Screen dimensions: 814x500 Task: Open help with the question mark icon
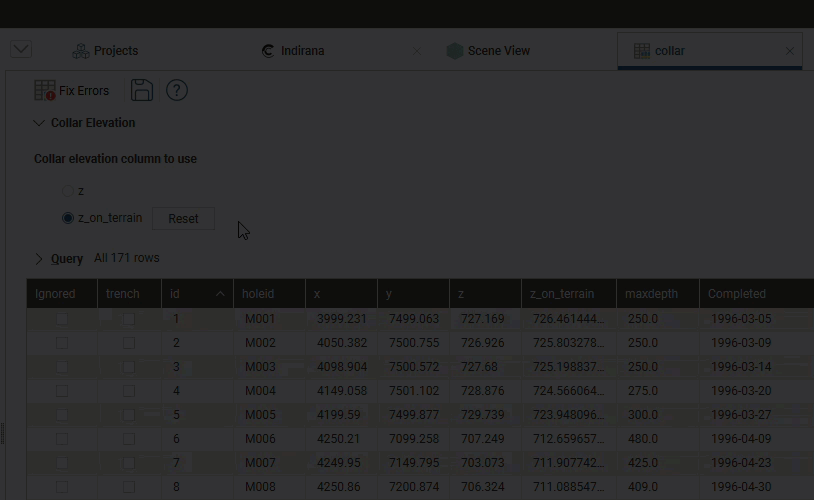click(x=177, y=91)
